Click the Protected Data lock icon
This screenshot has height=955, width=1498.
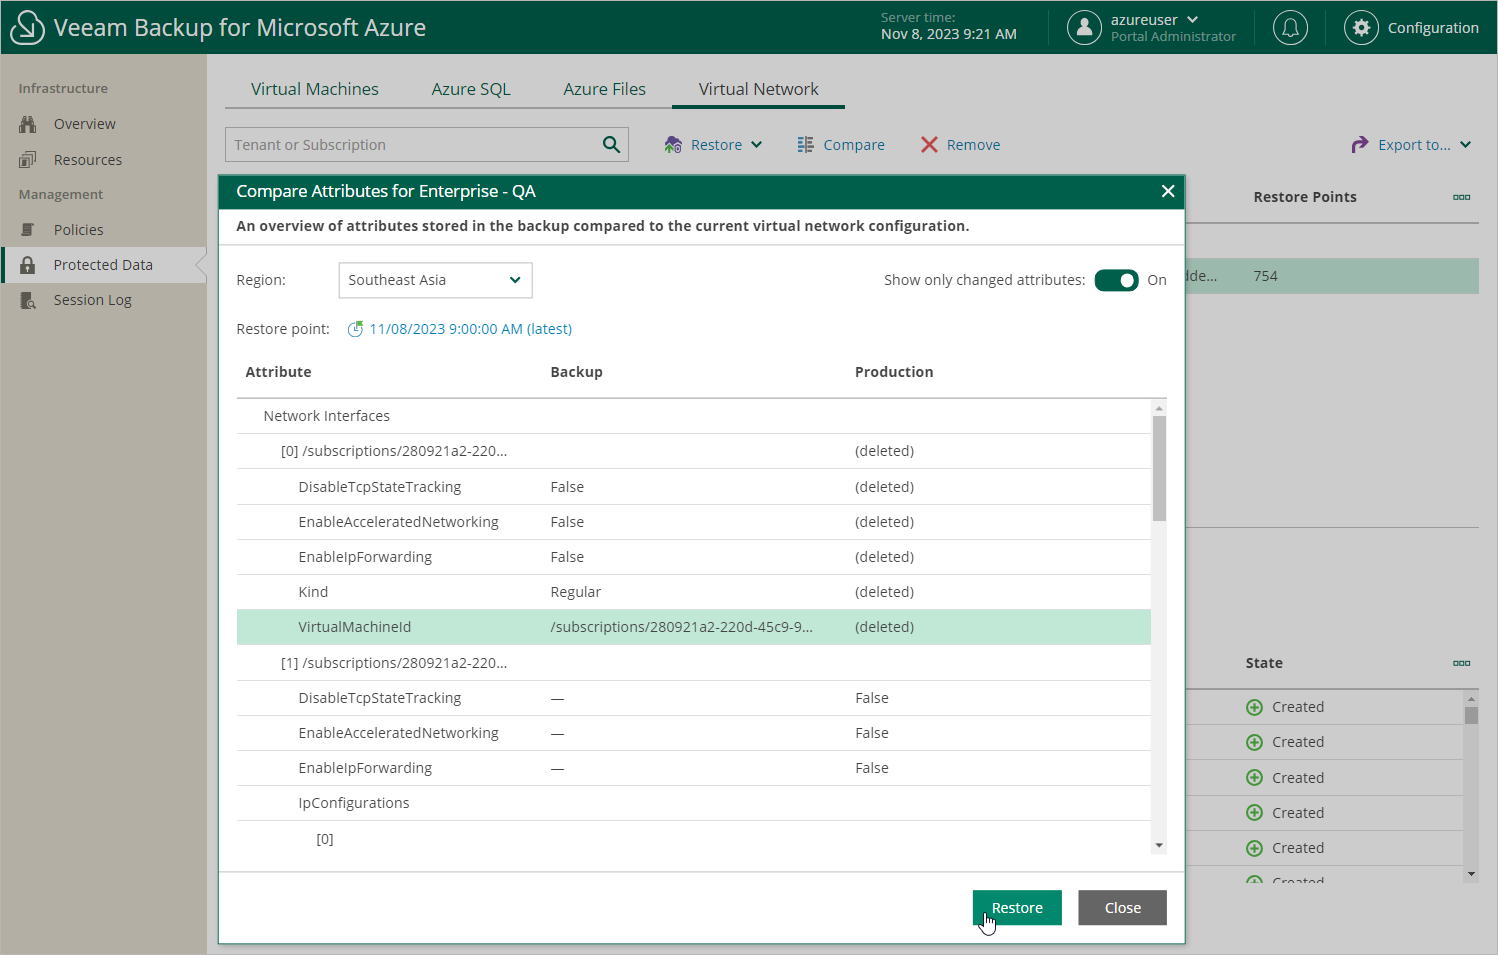pyautogui.click(x=28, y=265)
